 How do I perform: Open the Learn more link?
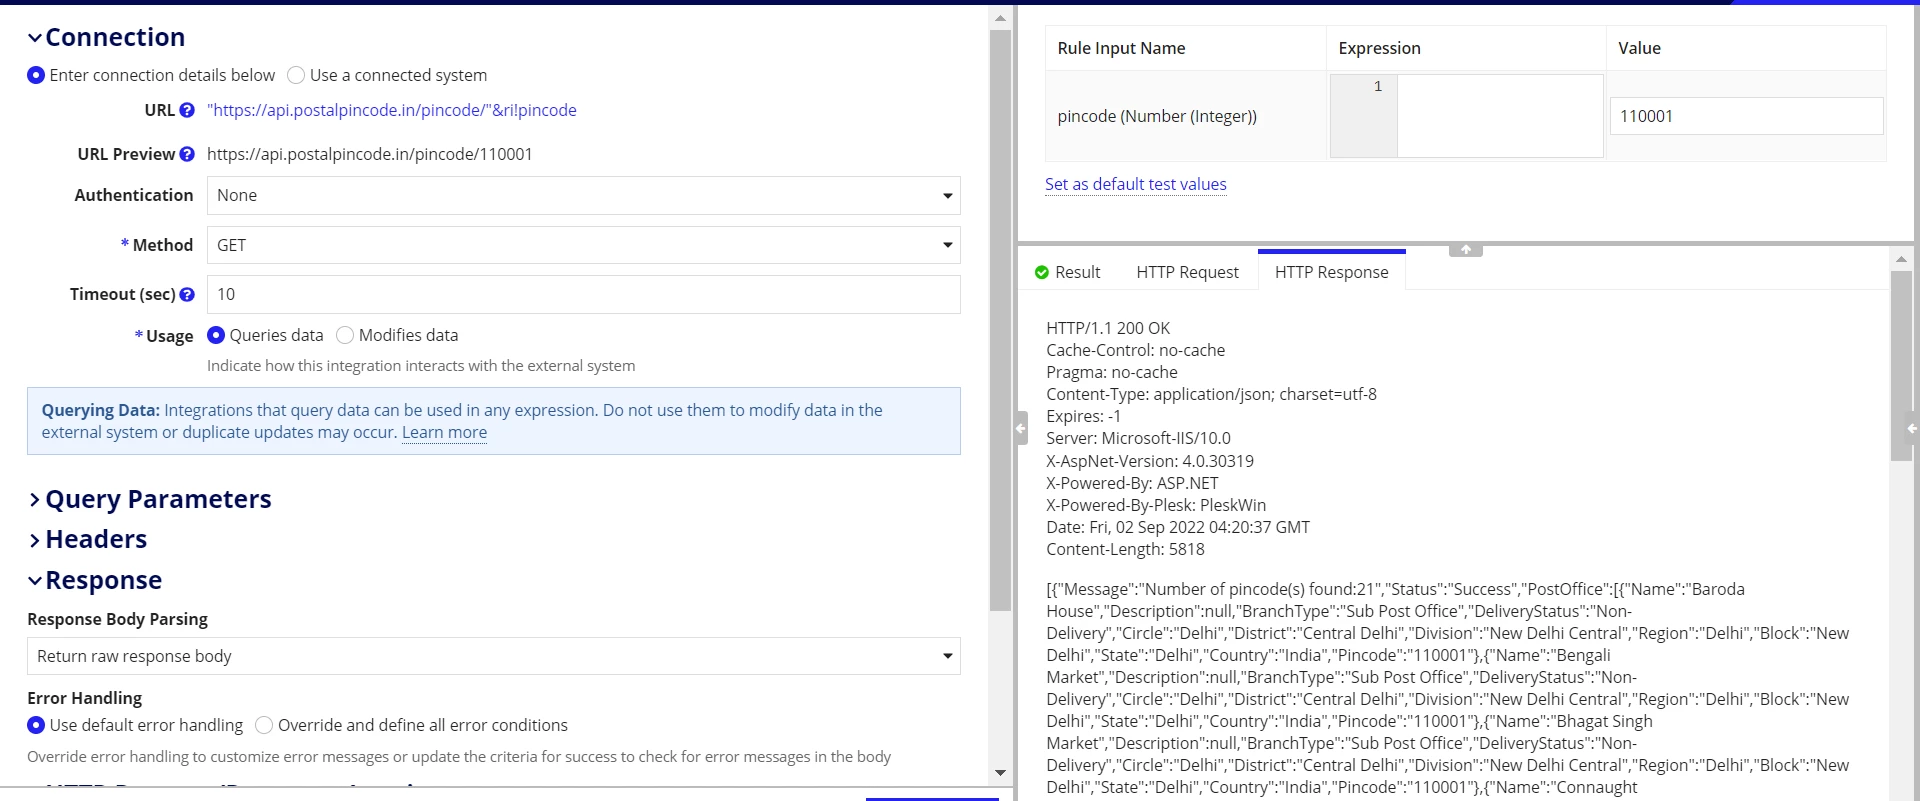pyautogui.click(x=445, y=432)
